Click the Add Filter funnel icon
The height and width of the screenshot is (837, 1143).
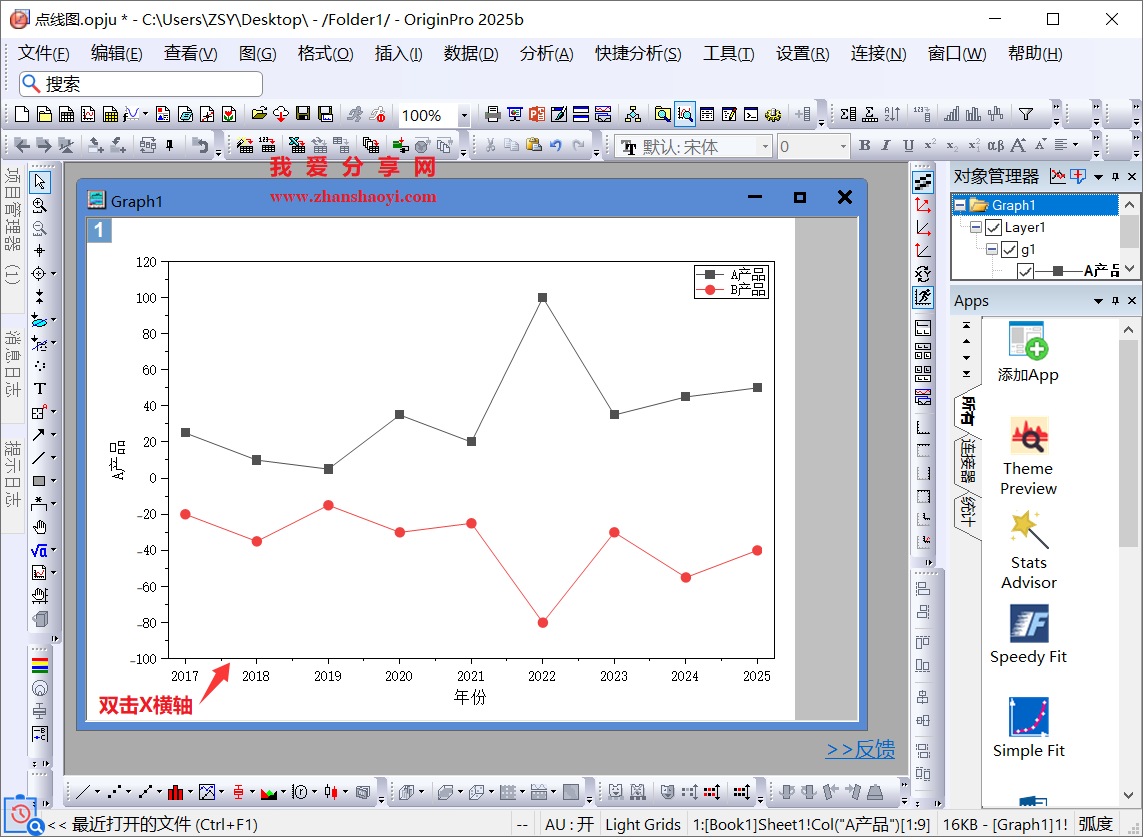coord(1025,115)
